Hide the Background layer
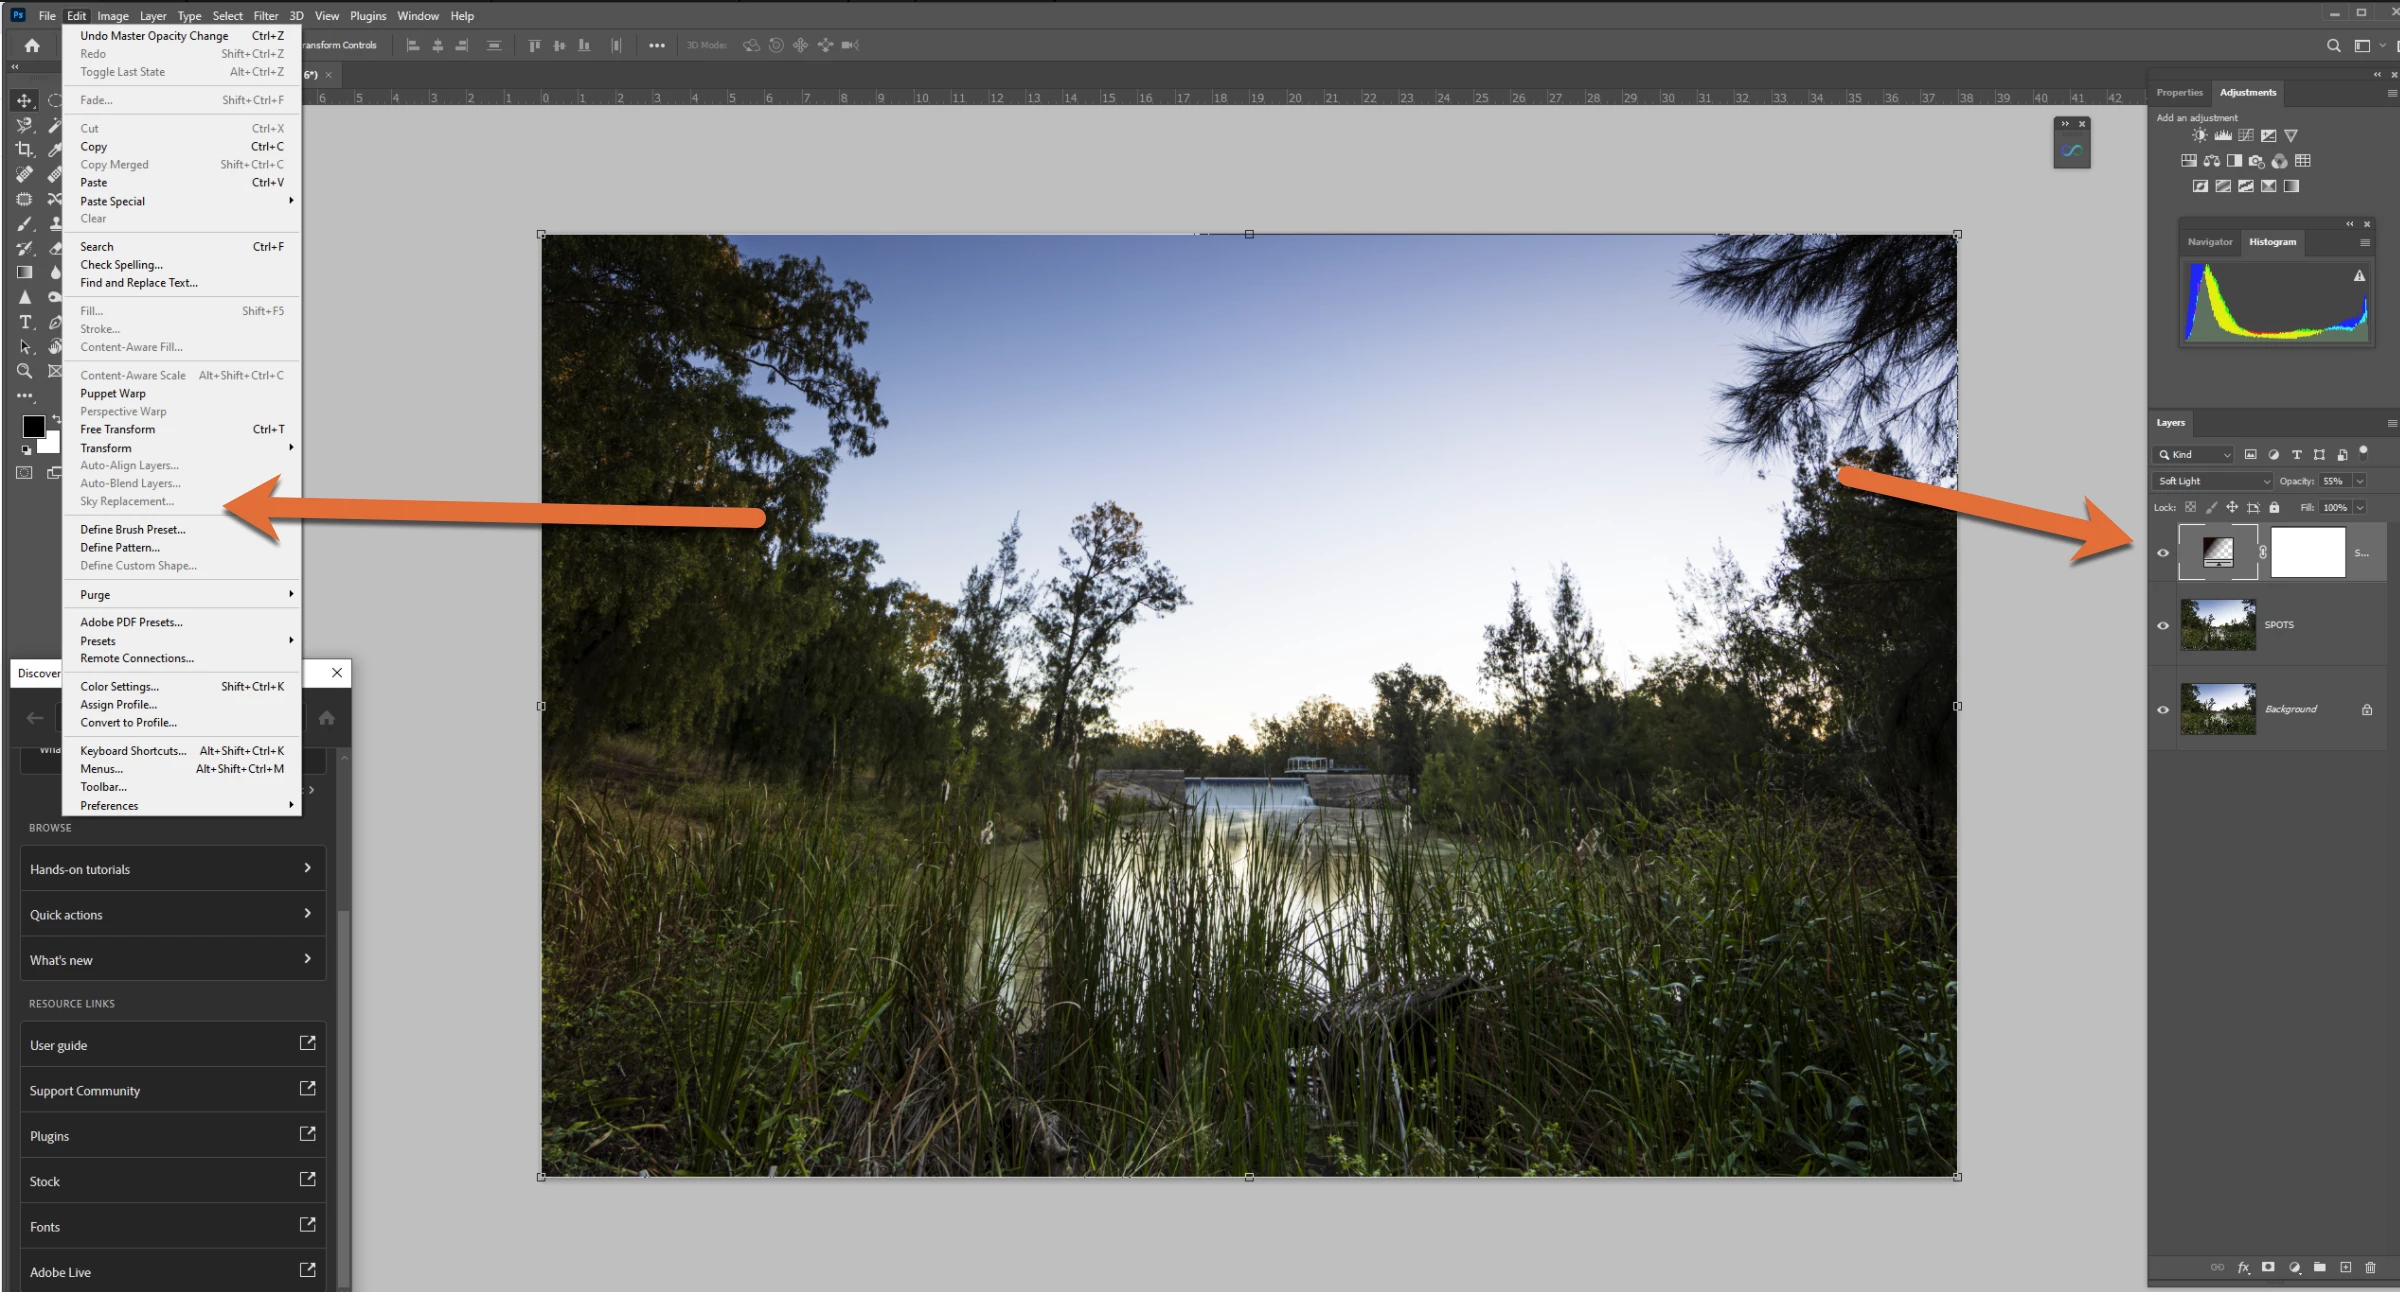 click(x=2163, y=710)
